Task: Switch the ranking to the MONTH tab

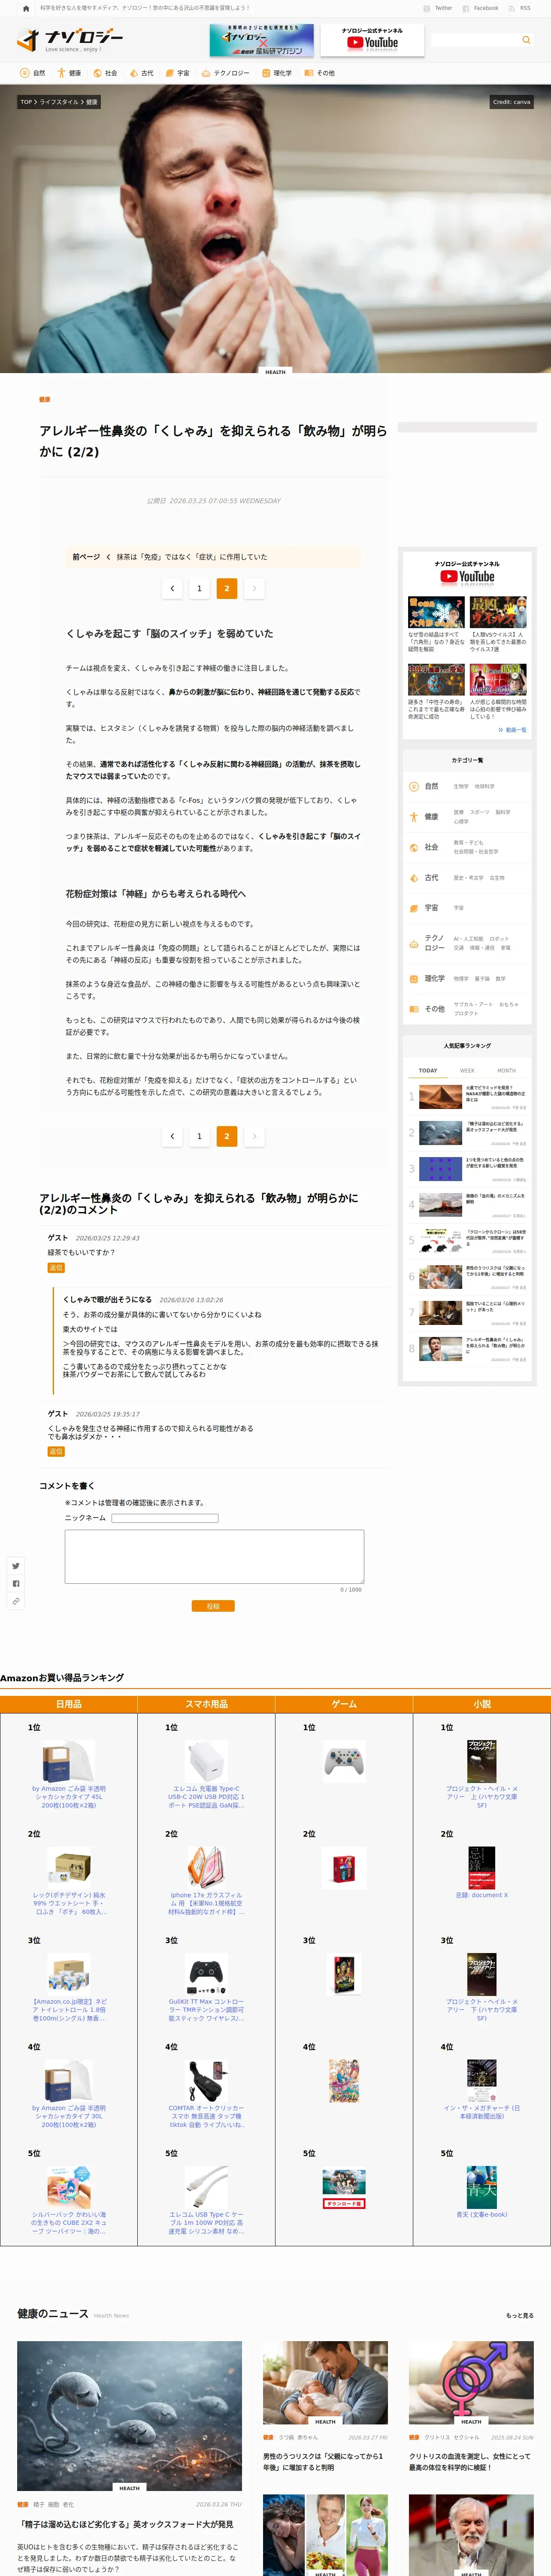Action: click(x=507, y=1071)
